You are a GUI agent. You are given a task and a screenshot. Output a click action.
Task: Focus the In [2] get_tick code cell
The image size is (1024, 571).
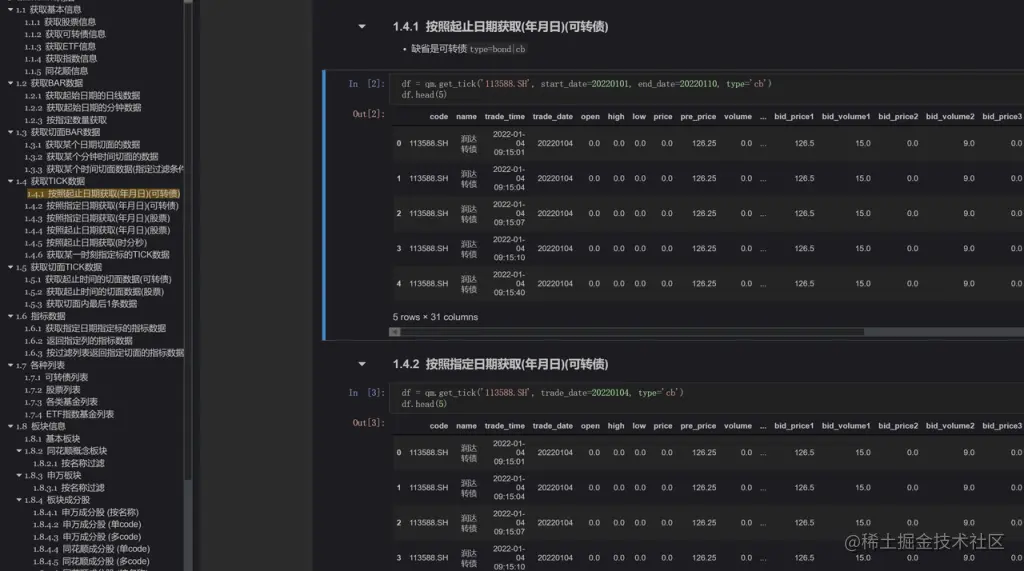[707, 89]
